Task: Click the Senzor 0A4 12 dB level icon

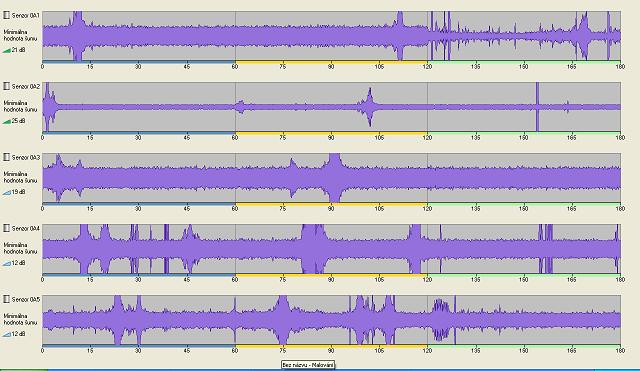Action: (x=7, y=263)
